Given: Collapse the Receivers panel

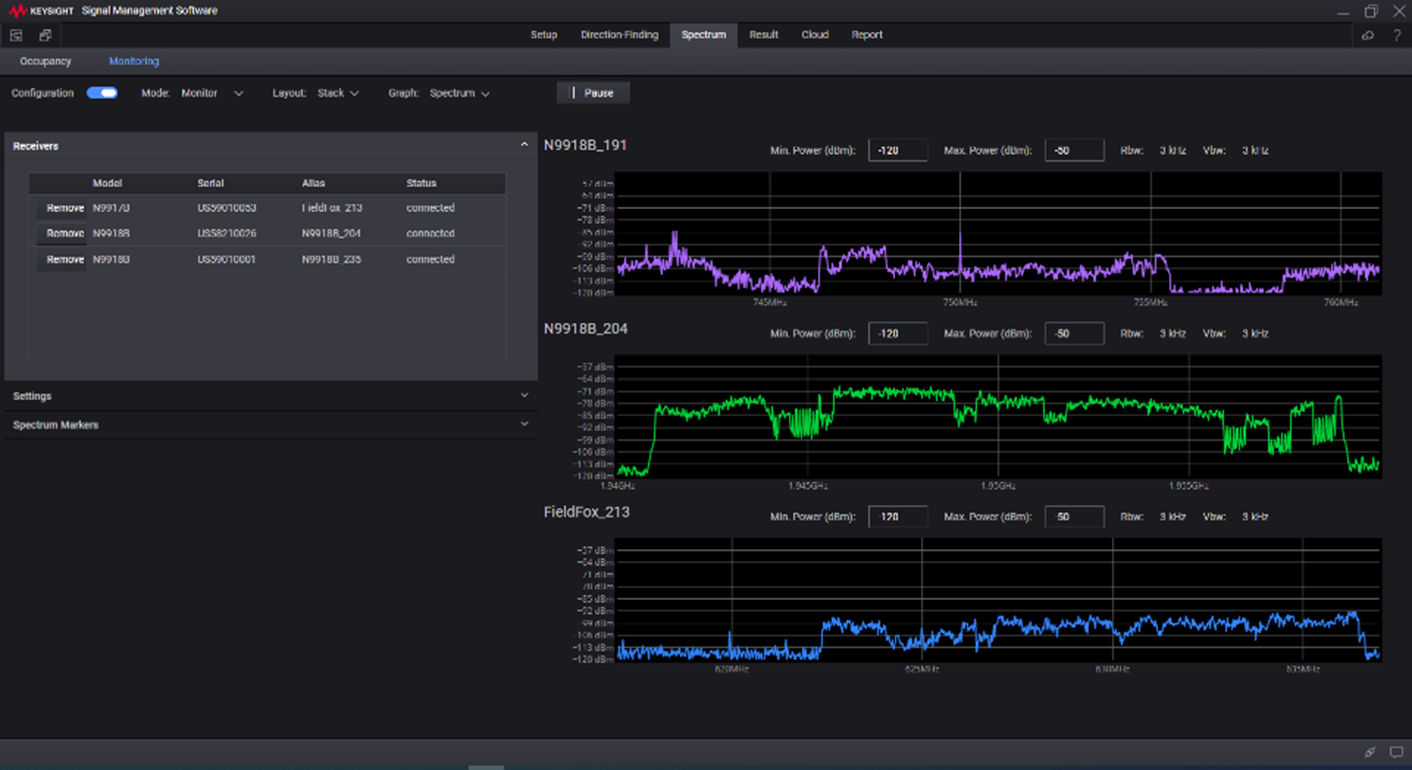Looking at the screenshot, I should 524,146.
